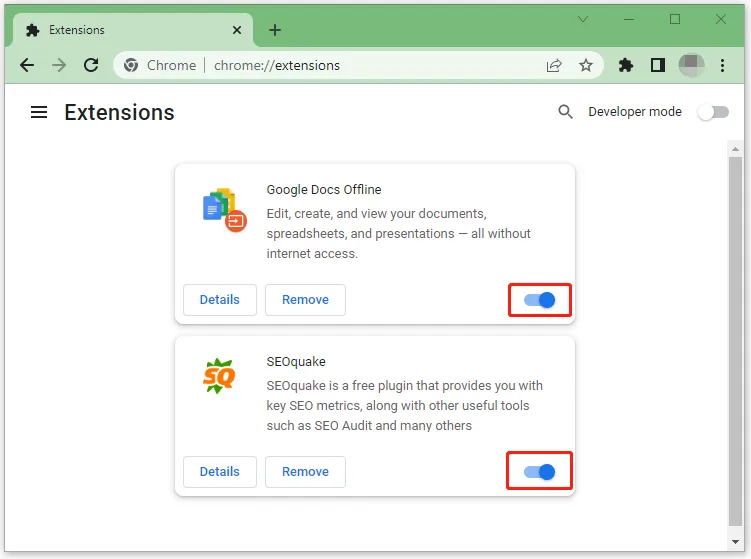This screenshot has width=751, height=559.
Task: Open a new tab with plus
Action: 275,30
